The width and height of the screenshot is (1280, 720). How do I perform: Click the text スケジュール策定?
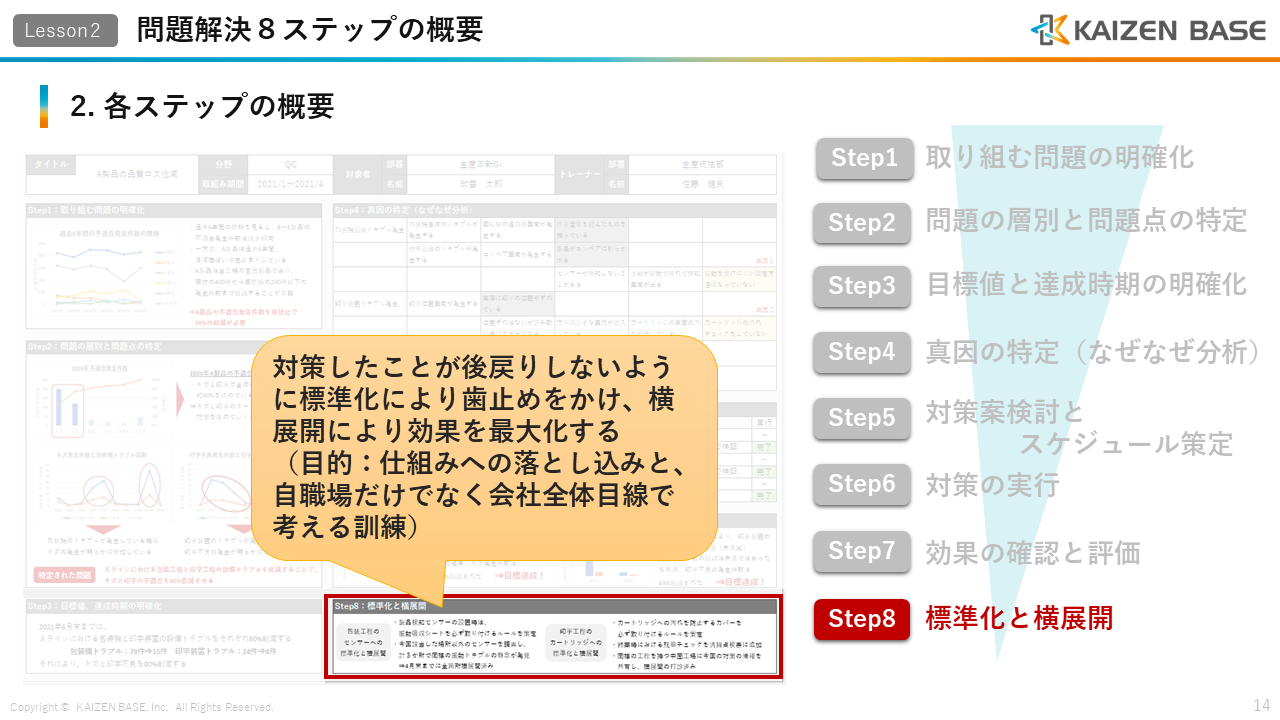(1126, 443)
